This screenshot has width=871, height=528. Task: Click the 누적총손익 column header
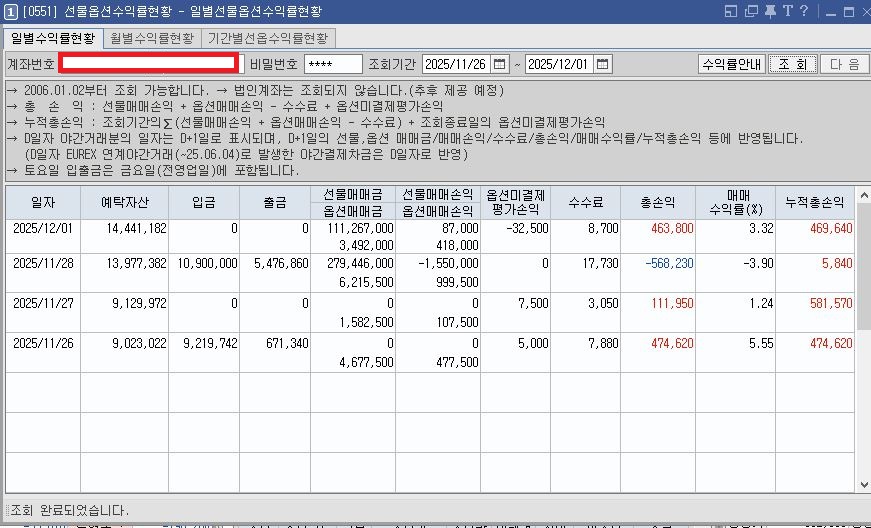[x=814, y=203]
